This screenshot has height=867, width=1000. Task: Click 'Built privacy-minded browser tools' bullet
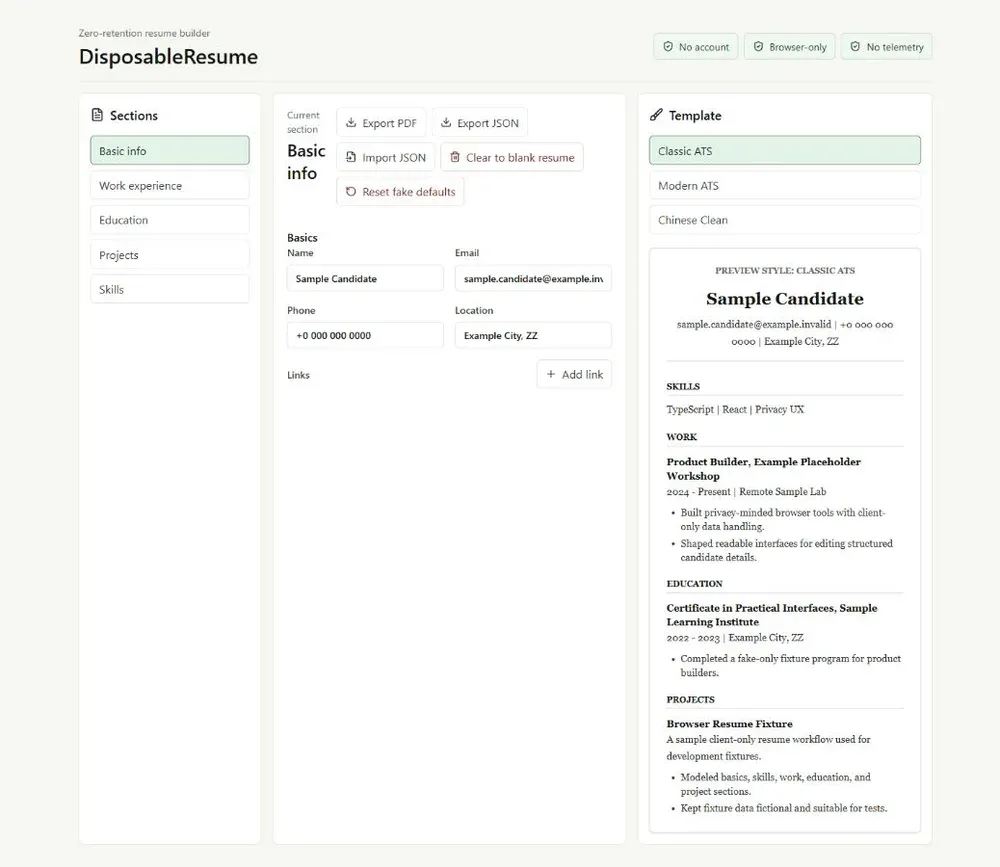[783, 519]
